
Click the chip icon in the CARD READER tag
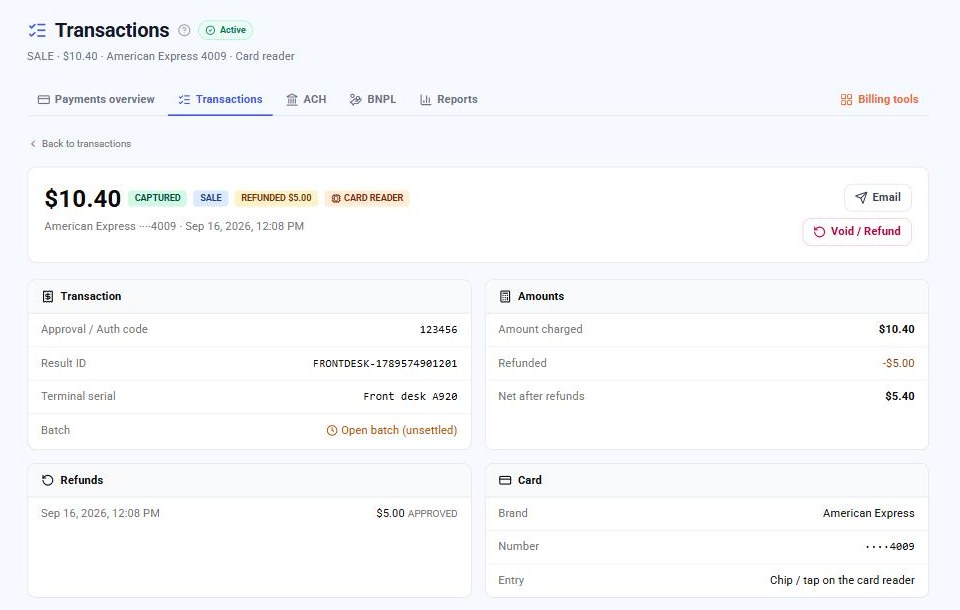[336, 198]
